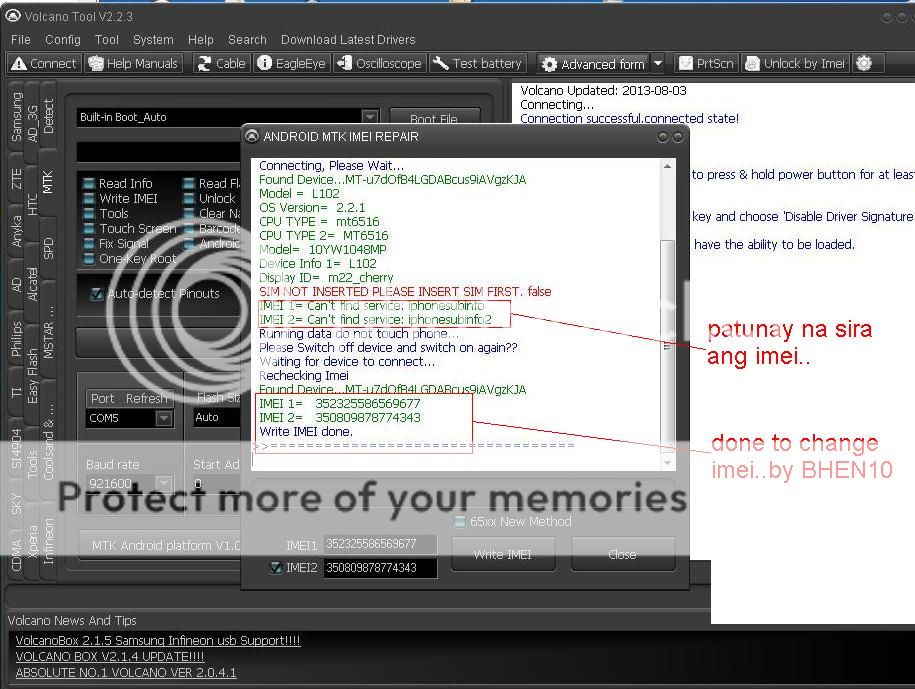Open the Config menu
915x689 pixels.
62,40
